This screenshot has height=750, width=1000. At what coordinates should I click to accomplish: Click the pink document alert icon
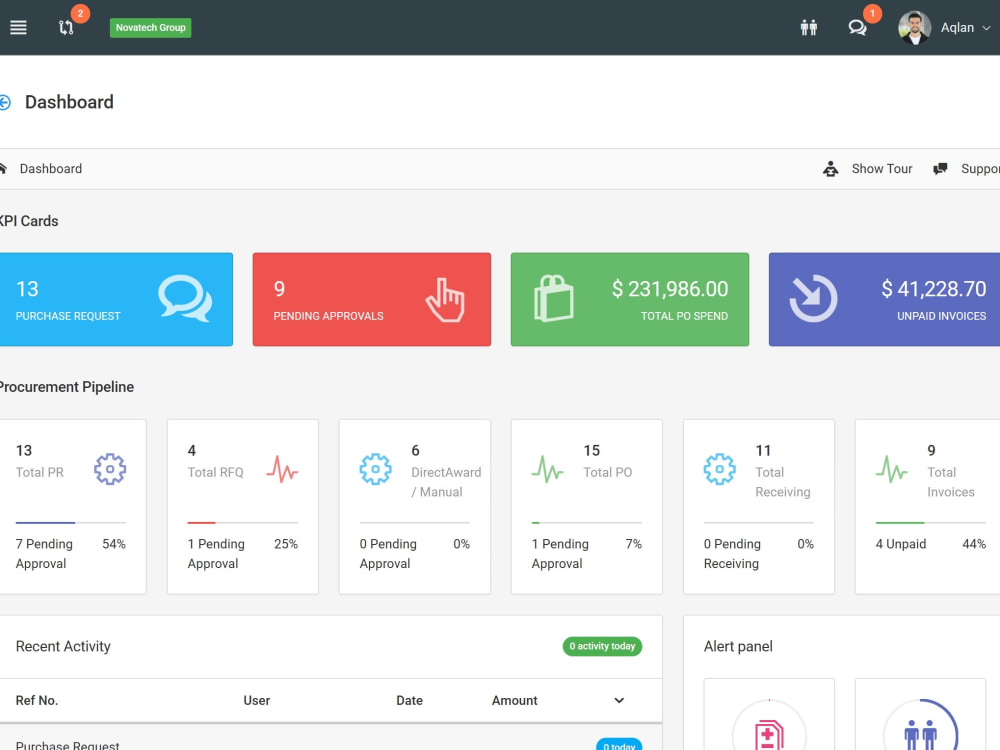click(x=769, y=733)
